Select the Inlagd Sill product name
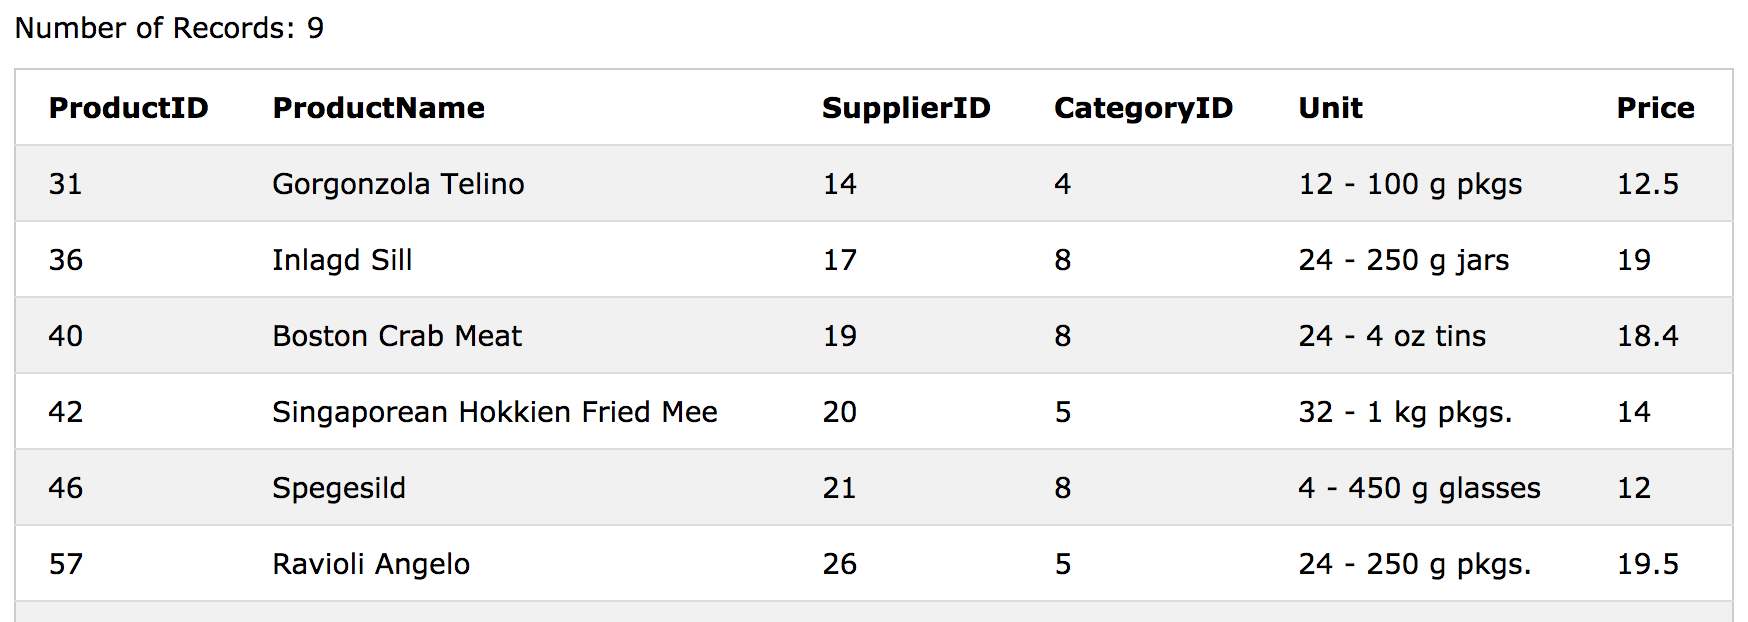The height and width of the screenshot is (622, 1748). (342, 260)
